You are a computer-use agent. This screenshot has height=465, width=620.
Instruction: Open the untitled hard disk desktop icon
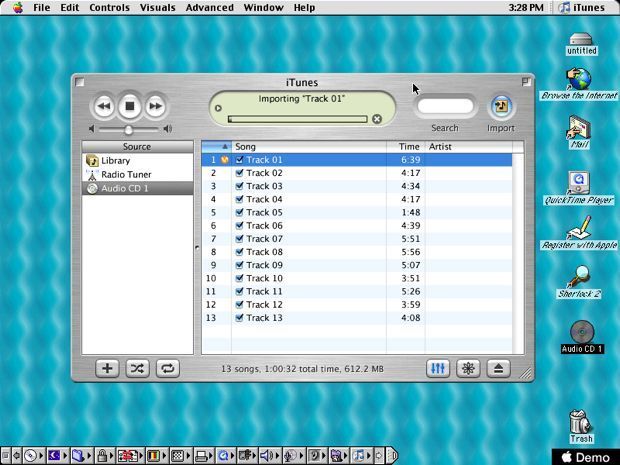click(x=581, y=43)
